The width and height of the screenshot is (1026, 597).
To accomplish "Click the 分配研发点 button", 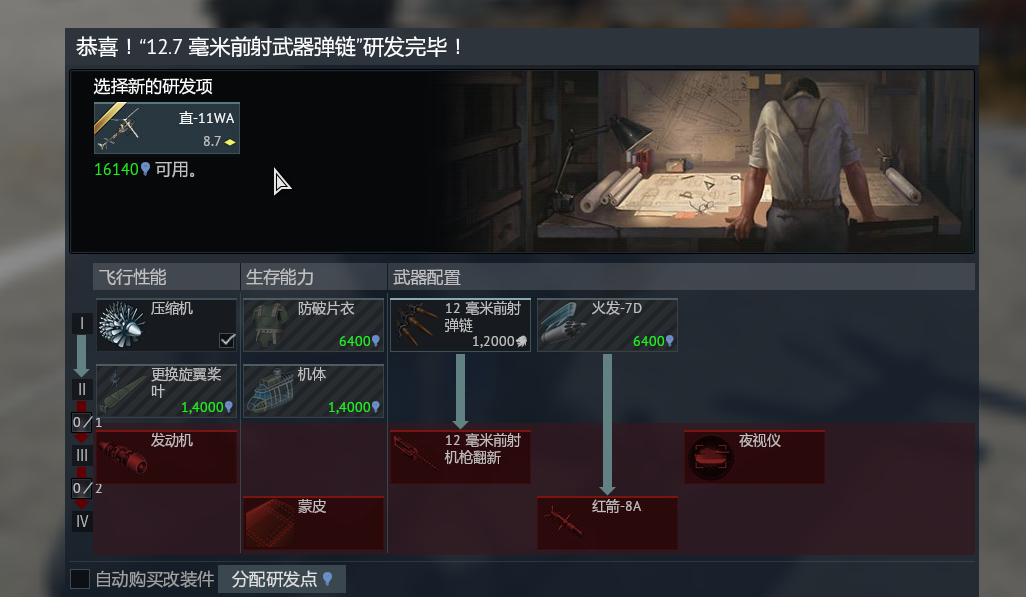I will tap(282, 579).
